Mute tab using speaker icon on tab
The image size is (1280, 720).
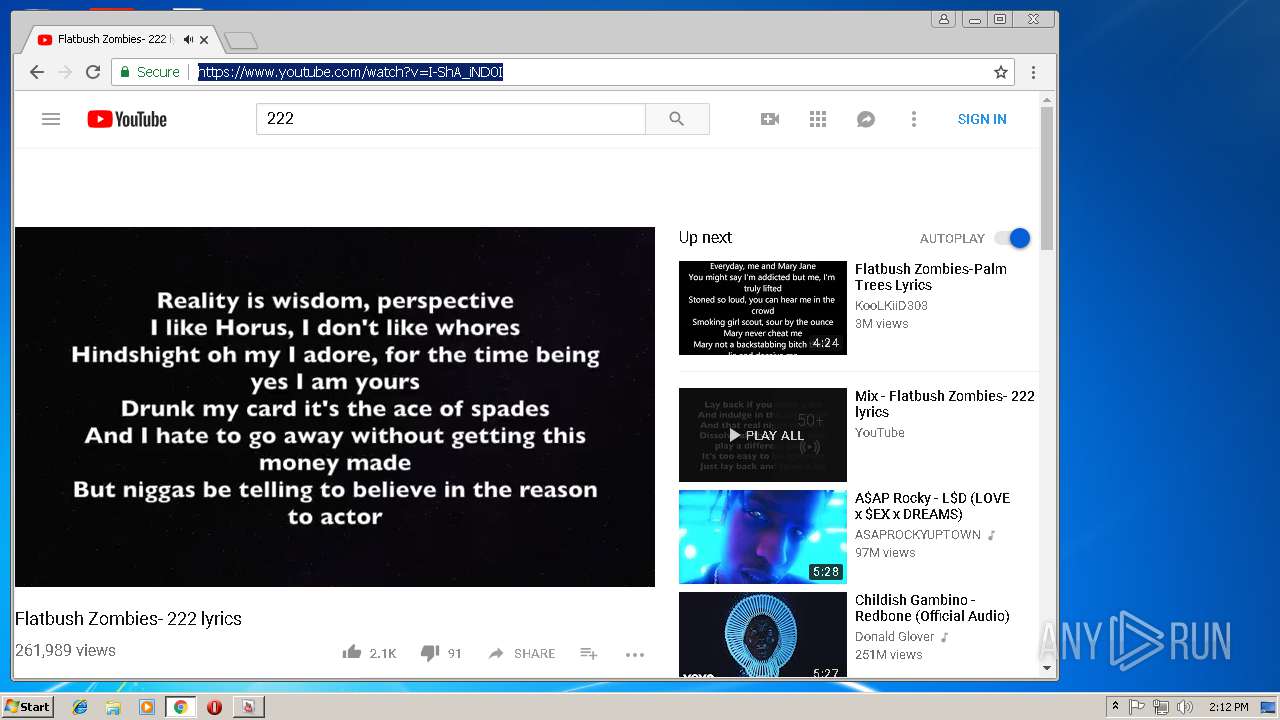click(x=188, y=40)
